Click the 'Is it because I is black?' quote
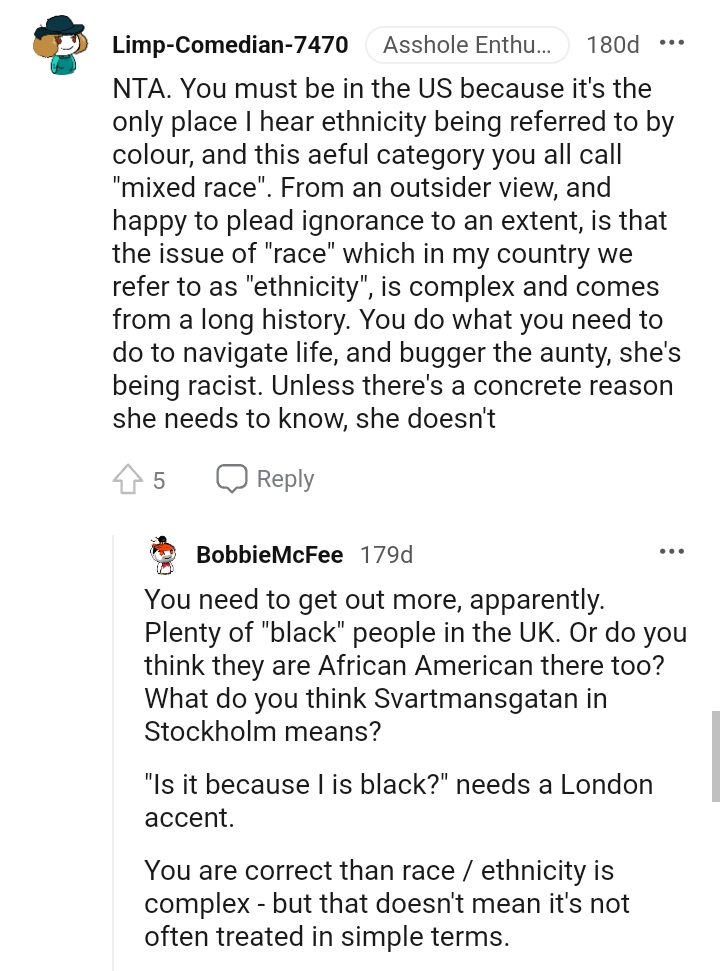Viewport: 720px width, 971px height. tap(400, 800)
